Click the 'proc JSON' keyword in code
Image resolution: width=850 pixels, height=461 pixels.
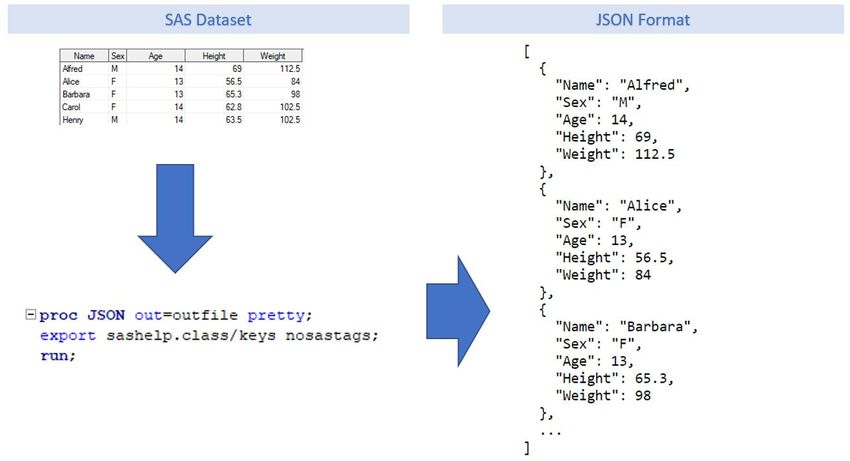(82, 315)
